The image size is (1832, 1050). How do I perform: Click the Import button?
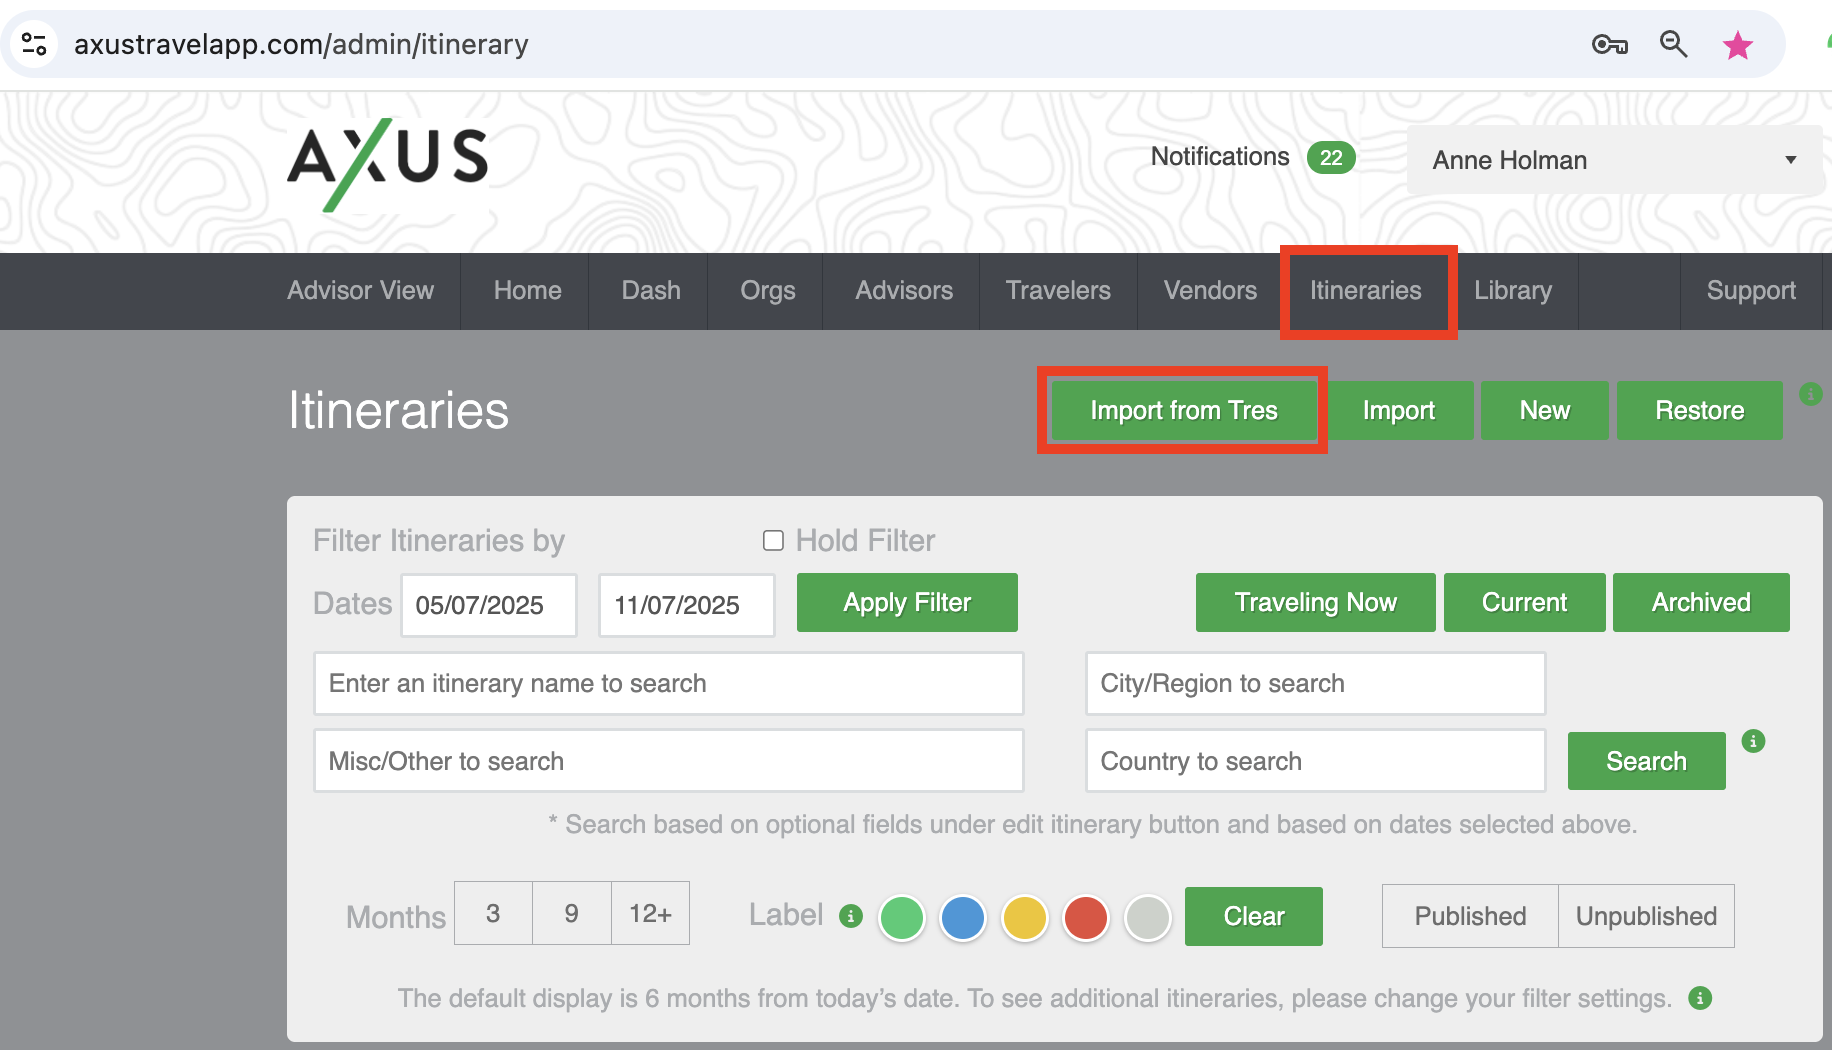click(x=1399, y=411)
